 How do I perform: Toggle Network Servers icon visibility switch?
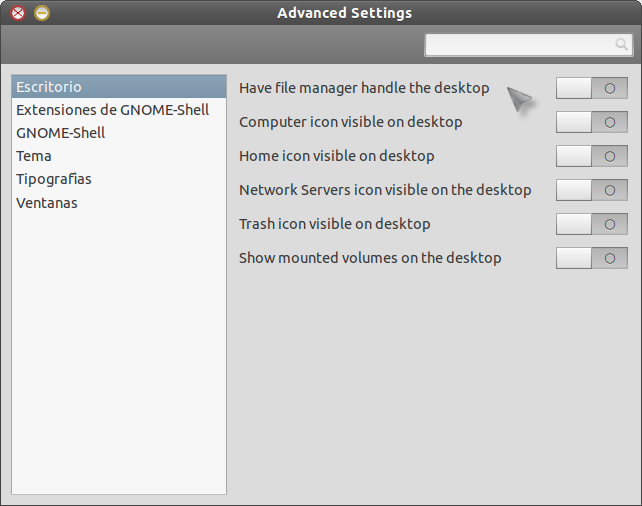[591, 190]
